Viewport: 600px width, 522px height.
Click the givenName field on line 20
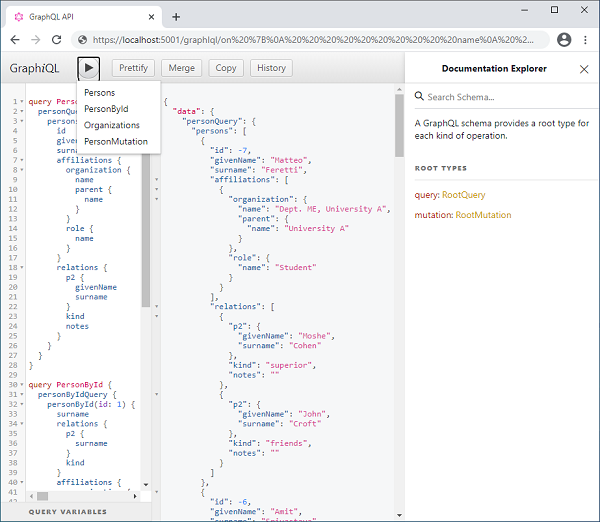96,287
